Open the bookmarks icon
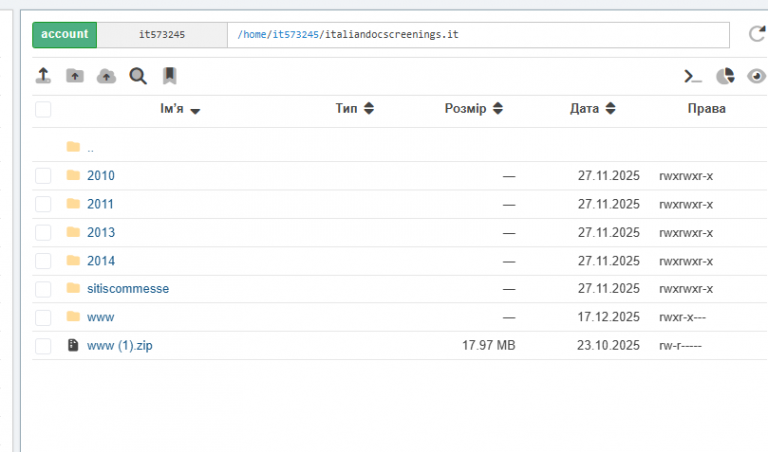Image resolution: width=768 pixels, height=452 pixels. [169, 76]
